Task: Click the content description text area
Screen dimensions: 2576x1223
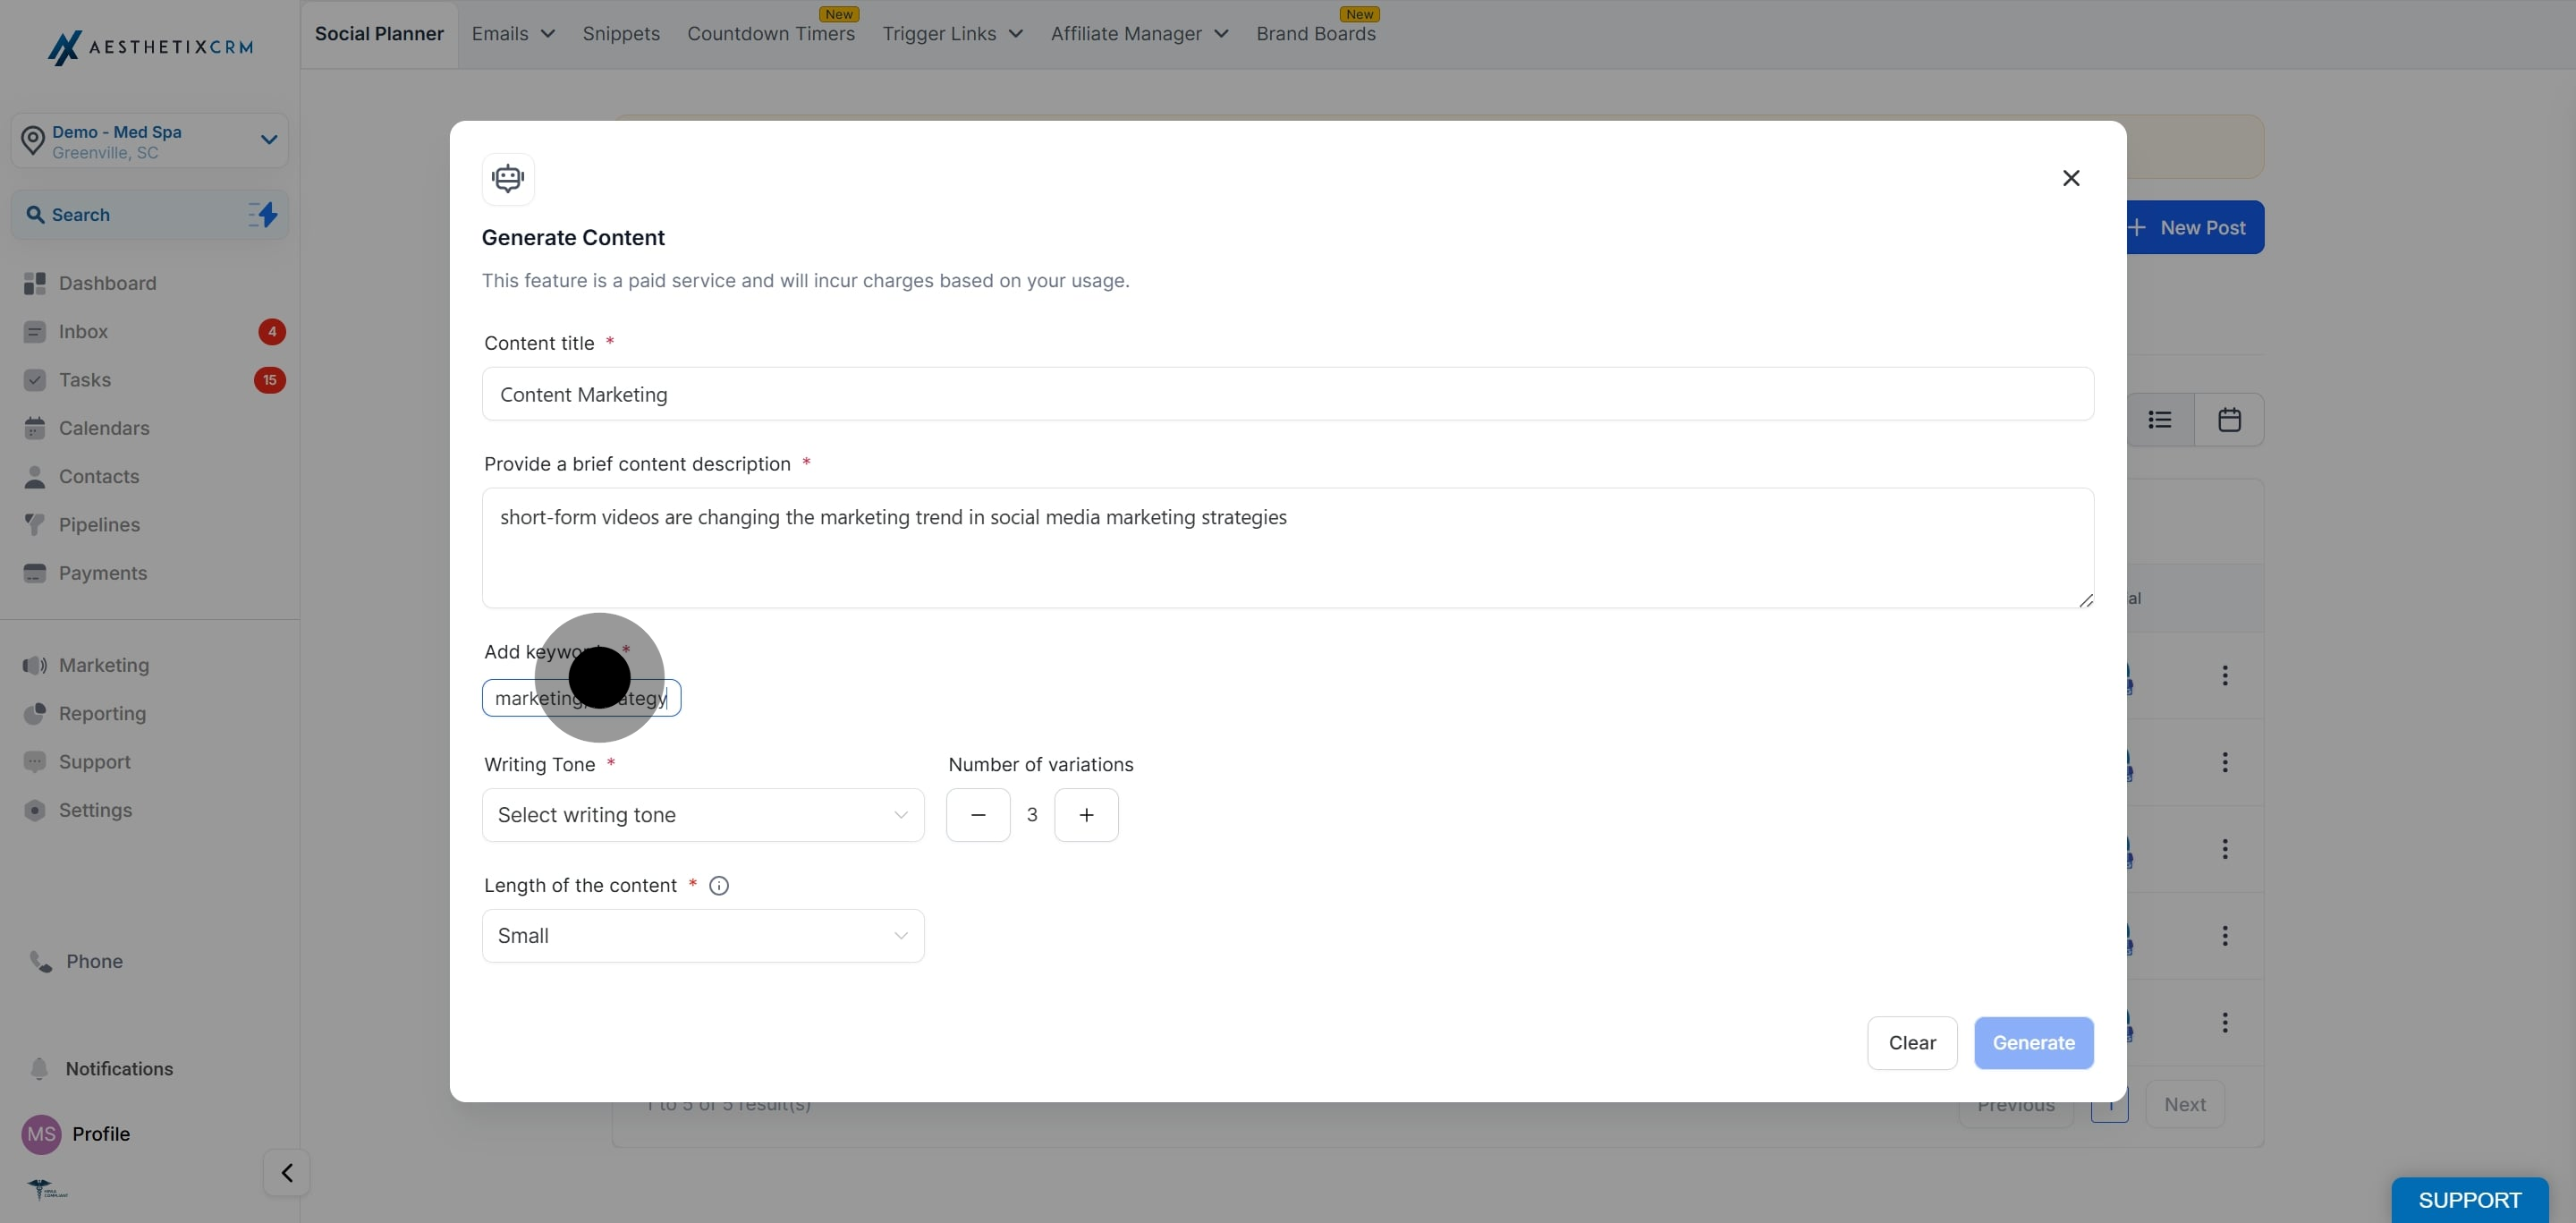Action: pyautogui.click(x=1287, y=548)
